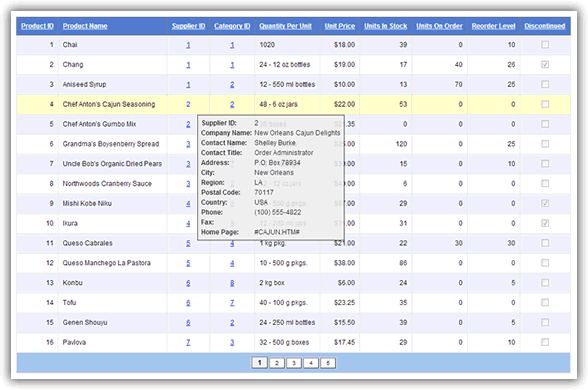Open Category ID link for Pavlova
588x390 pixels.
(232, 342)
